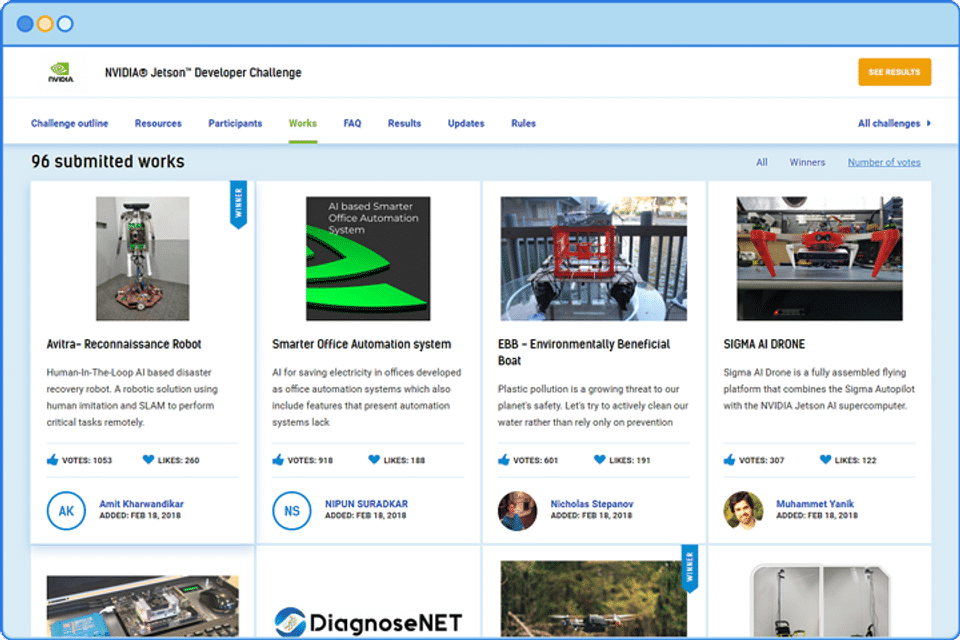Open the All challenges arrow link
Screen dimensions: 960x640
pyautogui.click(x=894, y=123)
